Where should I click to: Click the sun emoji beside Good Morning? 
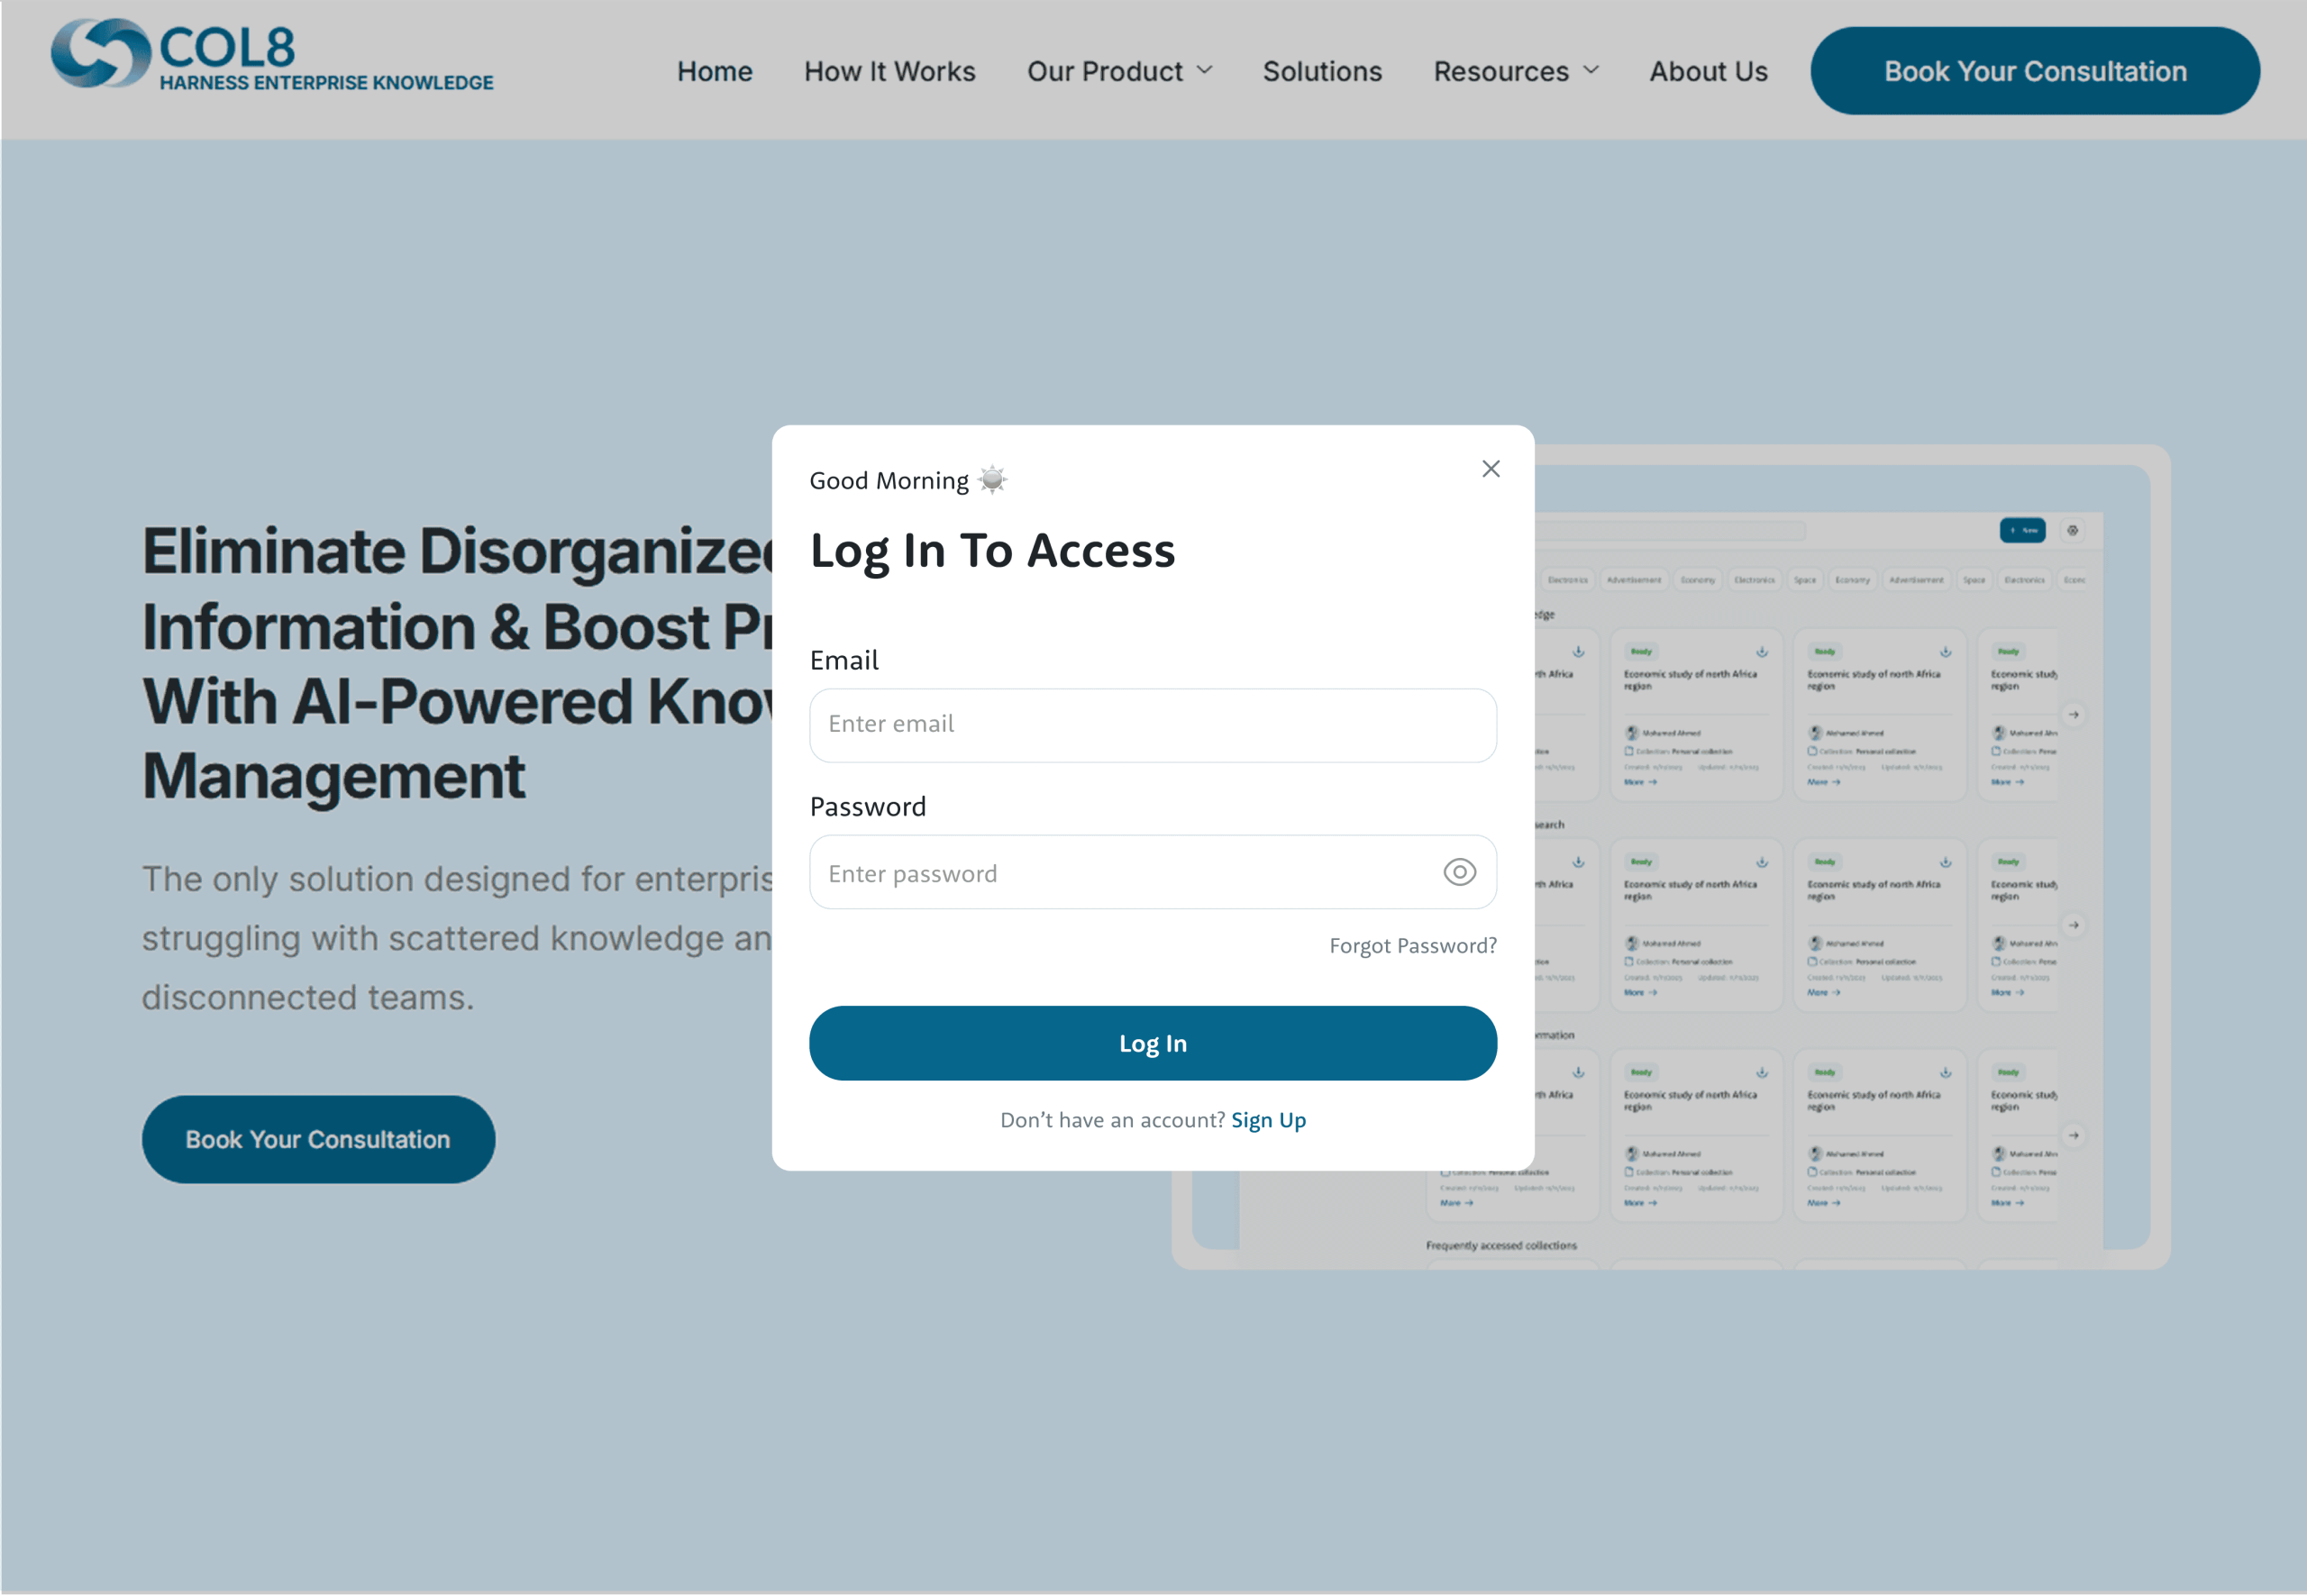tap(992, 480)
